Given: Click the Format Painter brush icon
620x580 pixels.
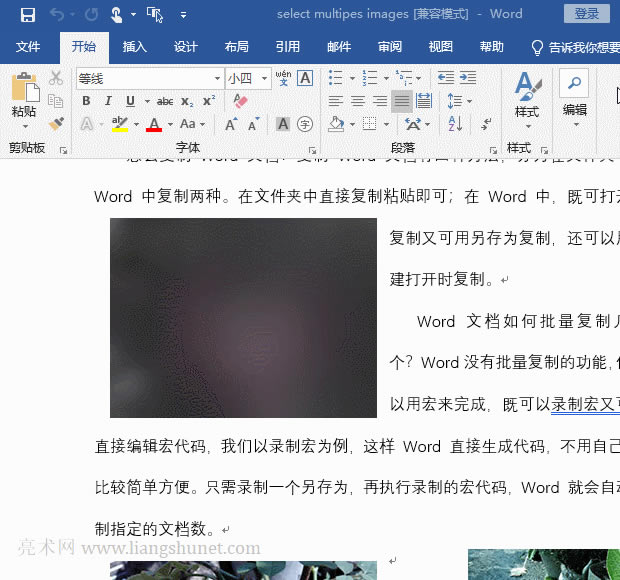Looking at the screenshot, I should (x=56, y=124).
